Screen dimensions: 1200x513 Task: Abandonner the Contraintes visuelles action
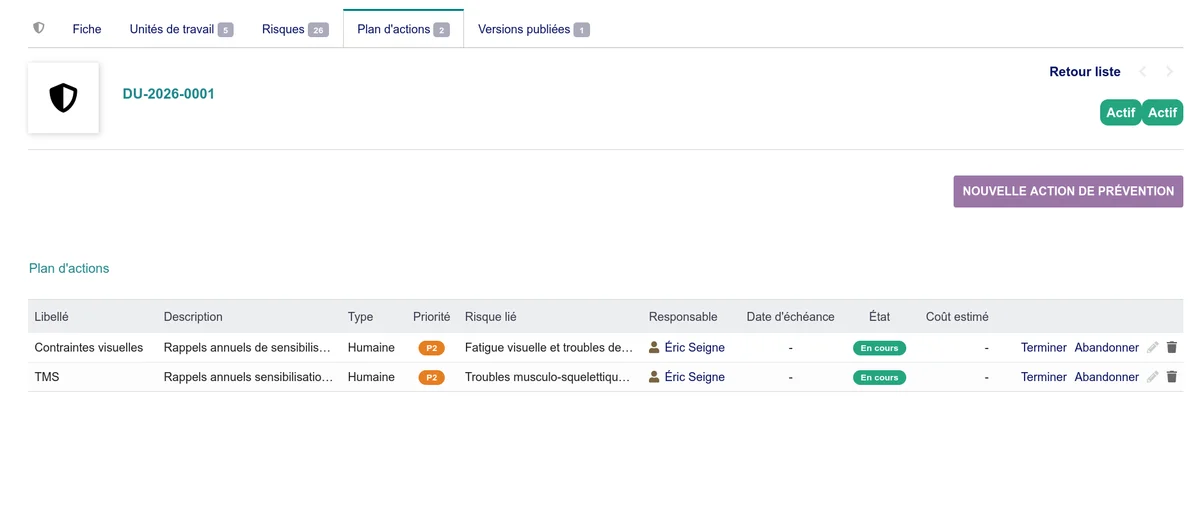click(1107, 348)
